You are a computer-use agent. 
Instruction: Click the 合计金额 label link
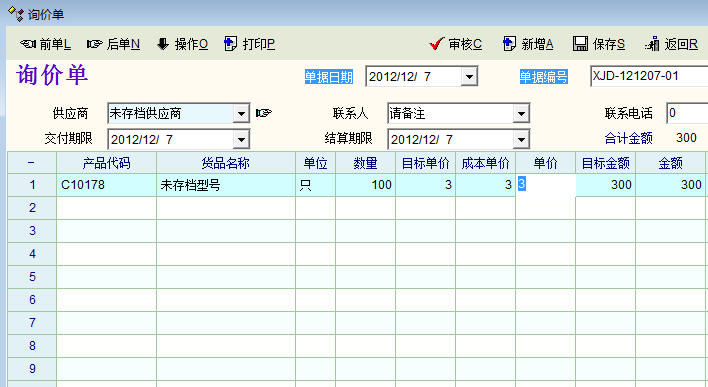coord(628,138)
